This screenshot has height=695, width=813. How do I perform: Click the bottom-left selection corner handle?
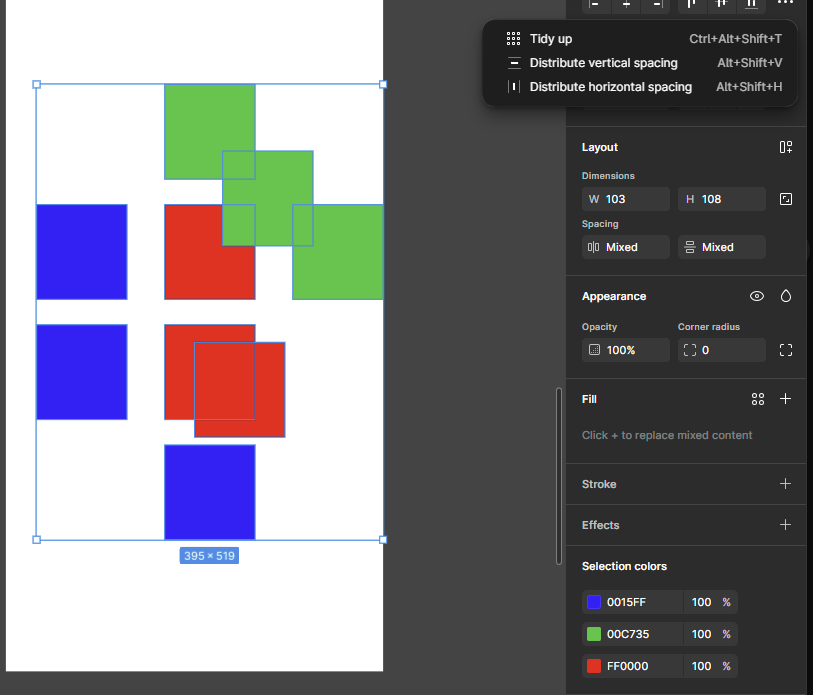tap(36, 540)
